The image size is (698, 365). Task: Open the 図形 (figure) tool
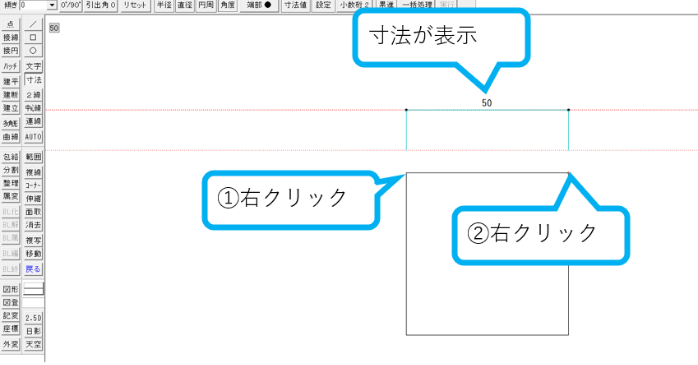tap(11, 289)
